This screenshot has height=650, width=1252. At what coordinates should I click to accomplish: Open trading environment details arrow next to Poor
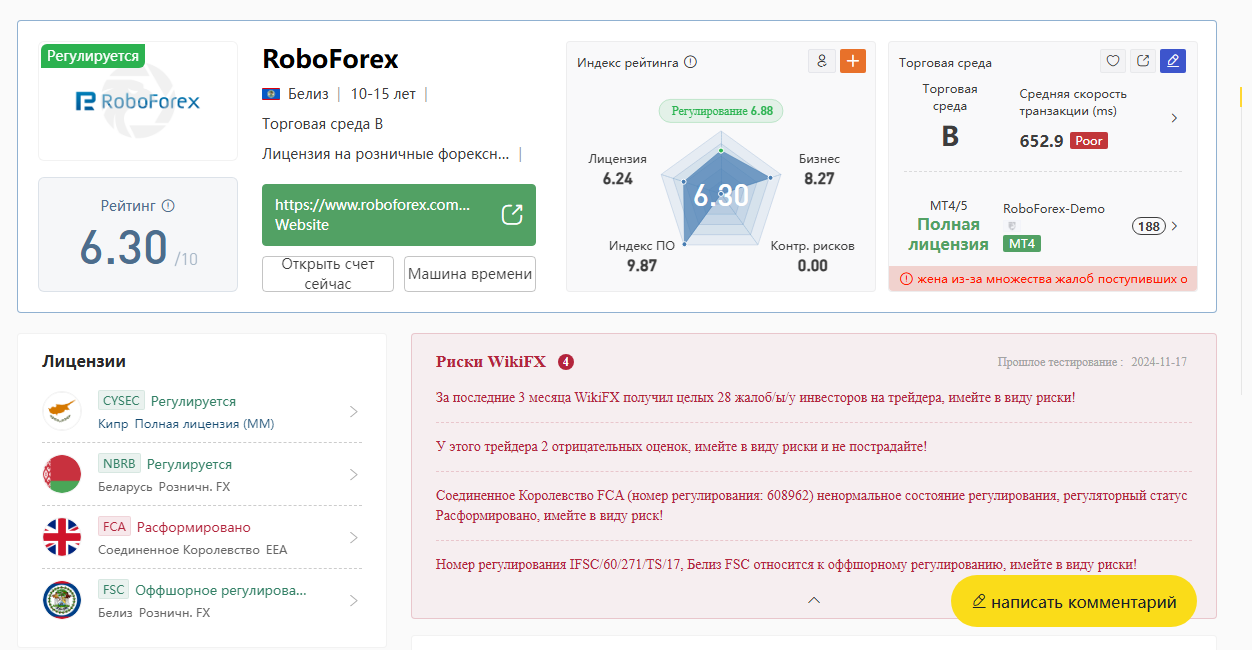1174,118
